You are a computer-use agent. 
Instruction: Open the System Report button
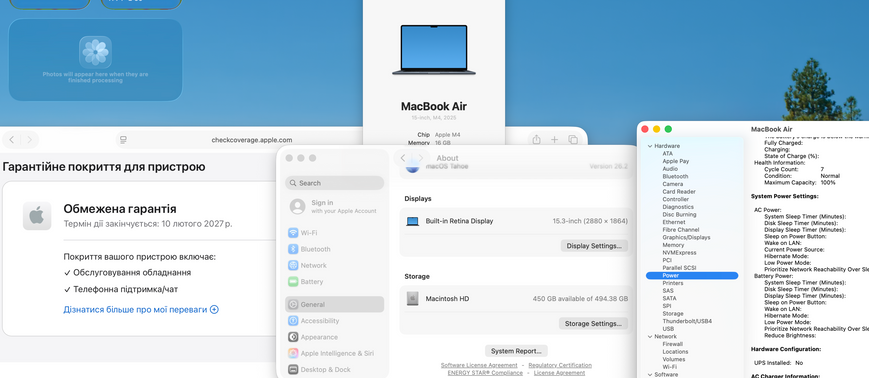516,351
